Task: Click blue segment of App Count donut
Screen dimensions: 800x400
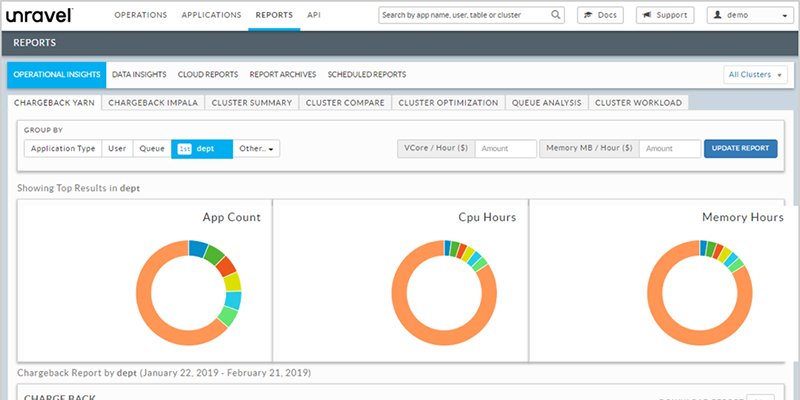Action: [197, 248]
